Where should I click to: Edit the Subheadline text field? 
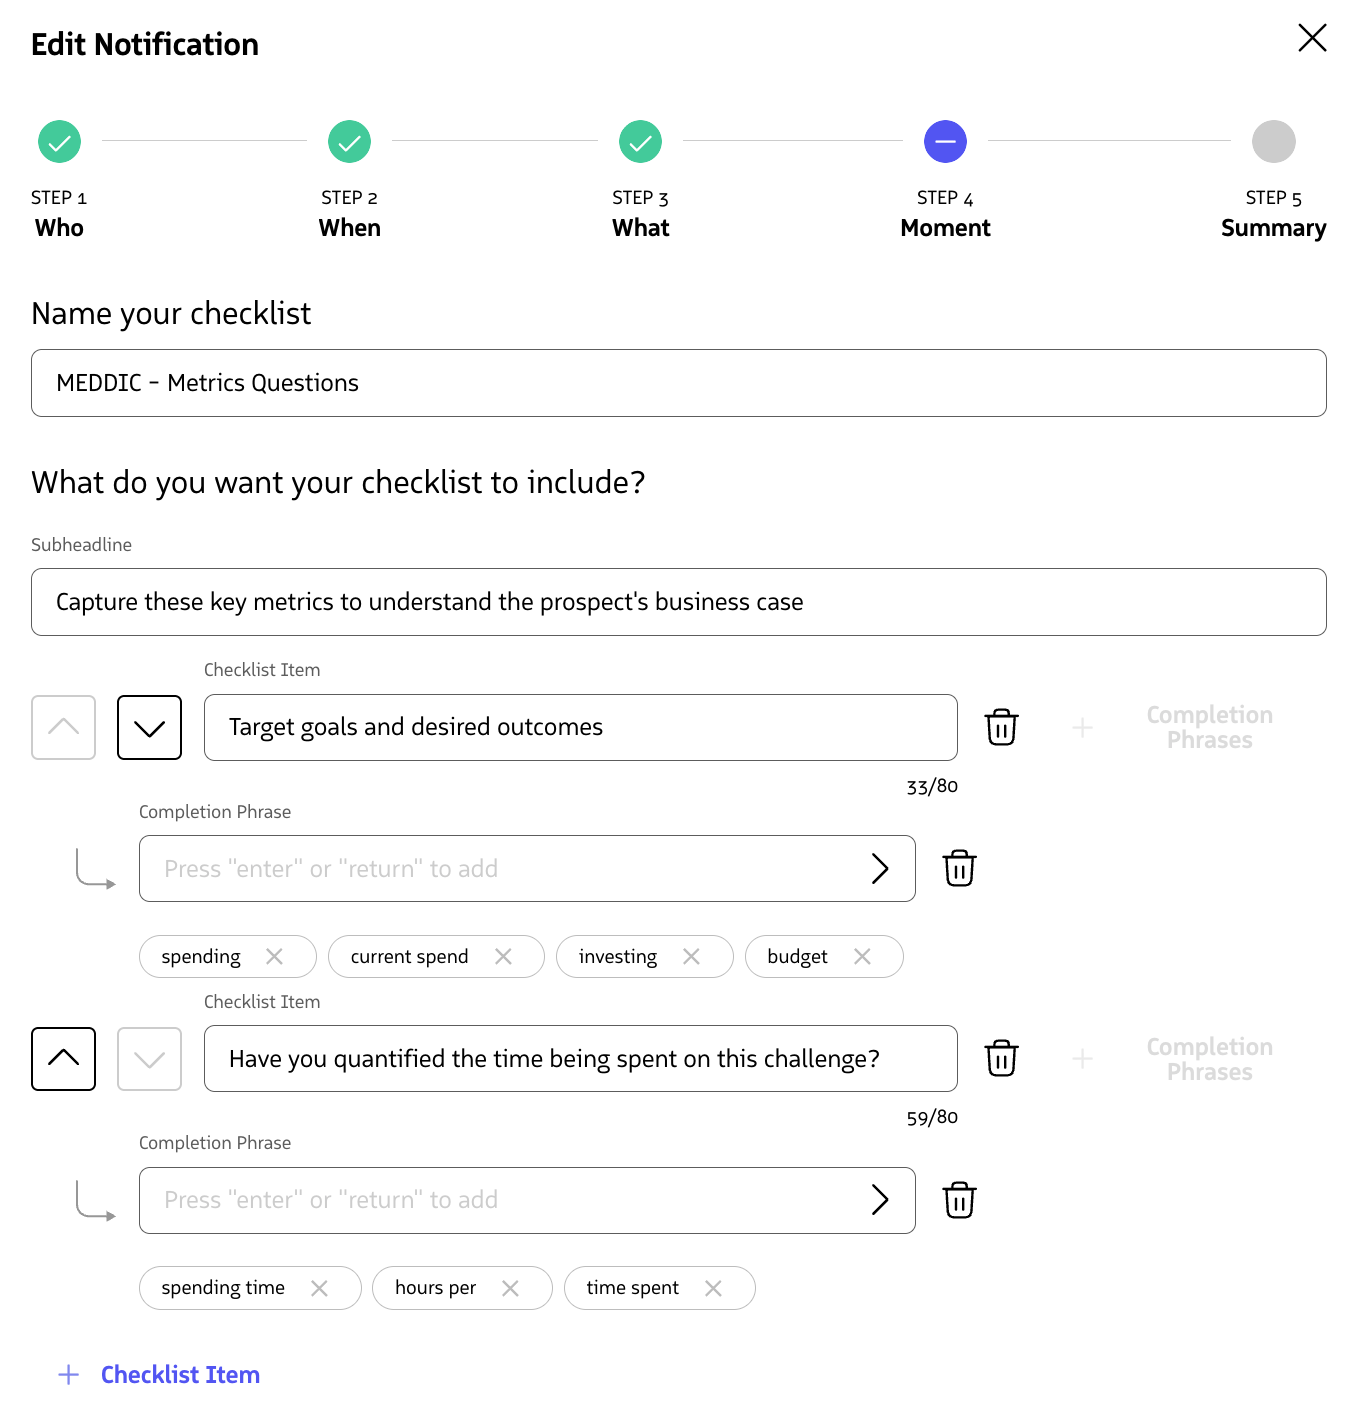tap(678, 601)
